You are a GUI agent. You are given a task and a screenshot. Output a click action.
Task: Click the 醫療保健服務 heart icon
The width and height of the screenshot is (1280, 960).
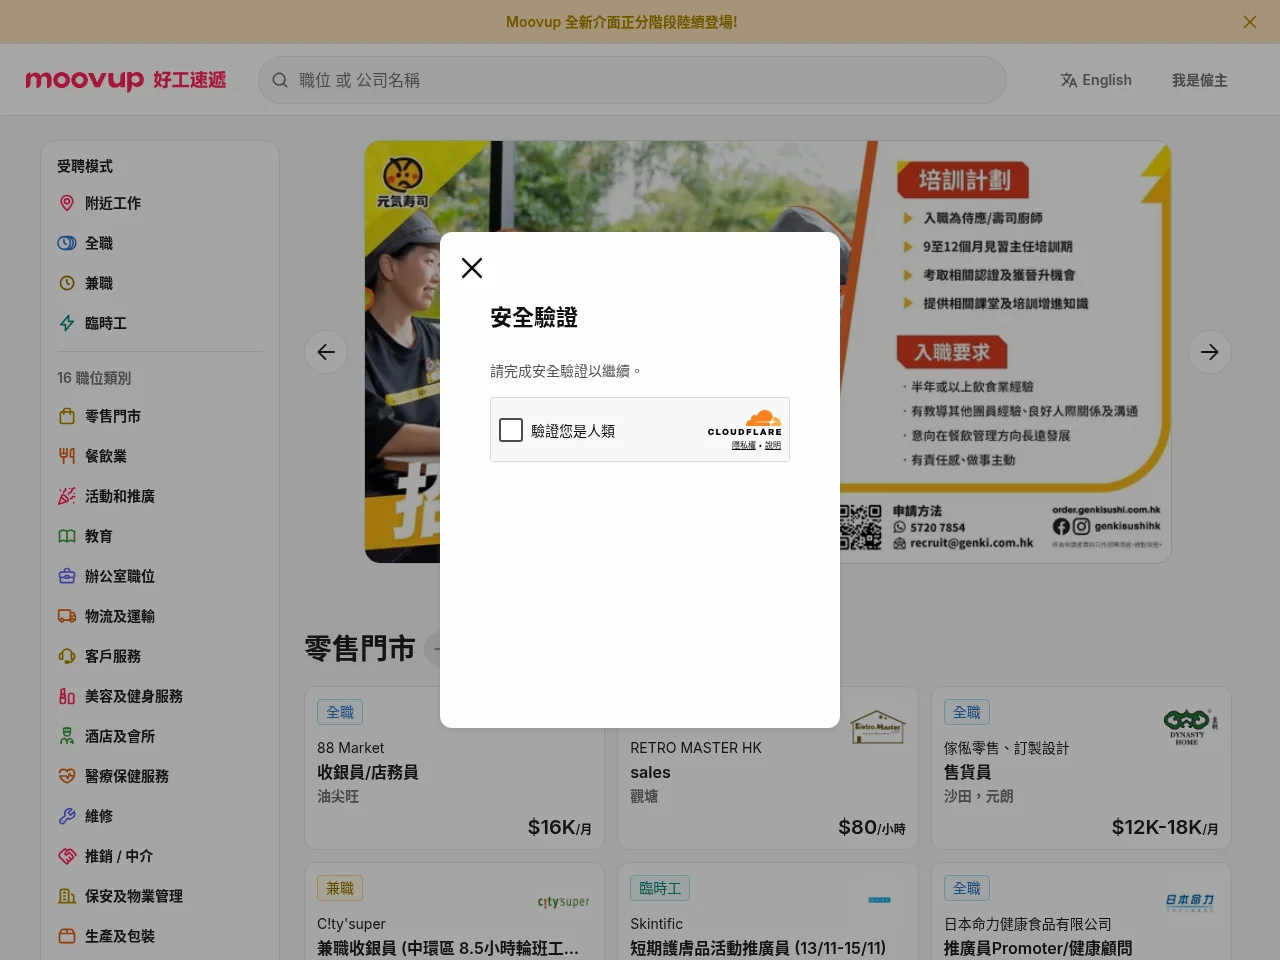(x=67, y=776)
